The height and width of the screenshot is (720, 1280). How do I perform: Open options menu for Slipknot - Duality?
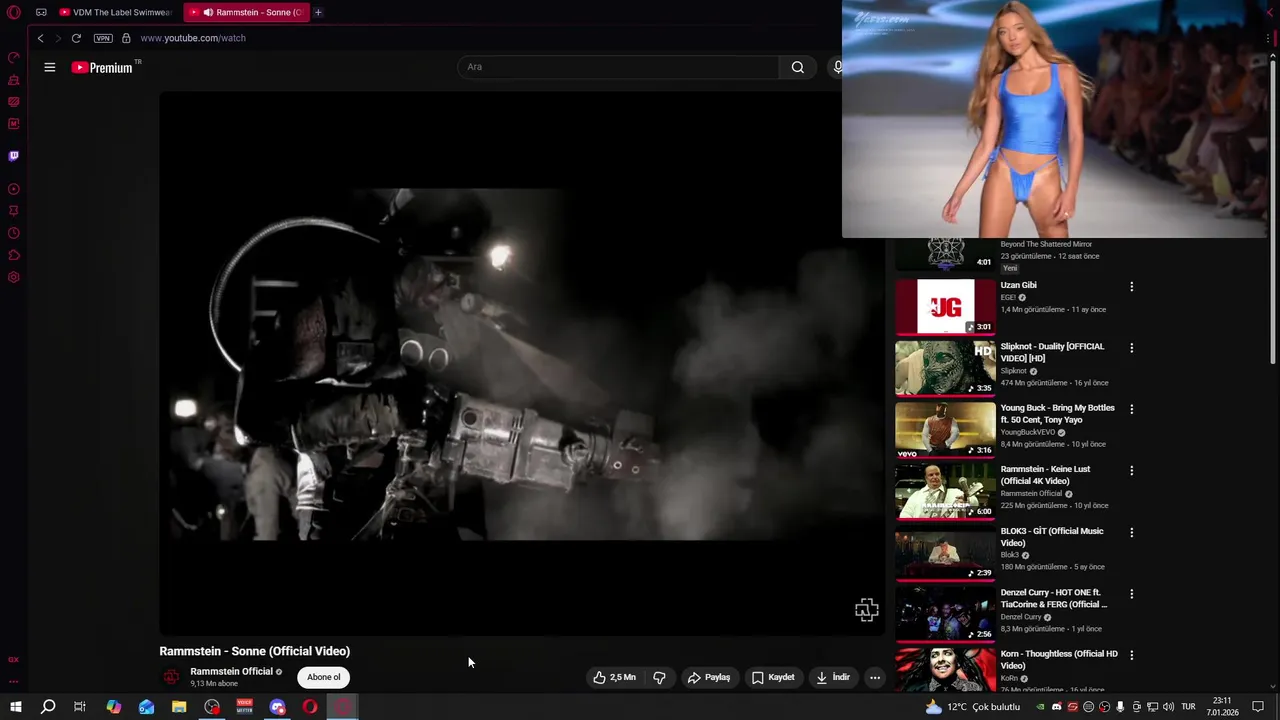click(1132, 348)
